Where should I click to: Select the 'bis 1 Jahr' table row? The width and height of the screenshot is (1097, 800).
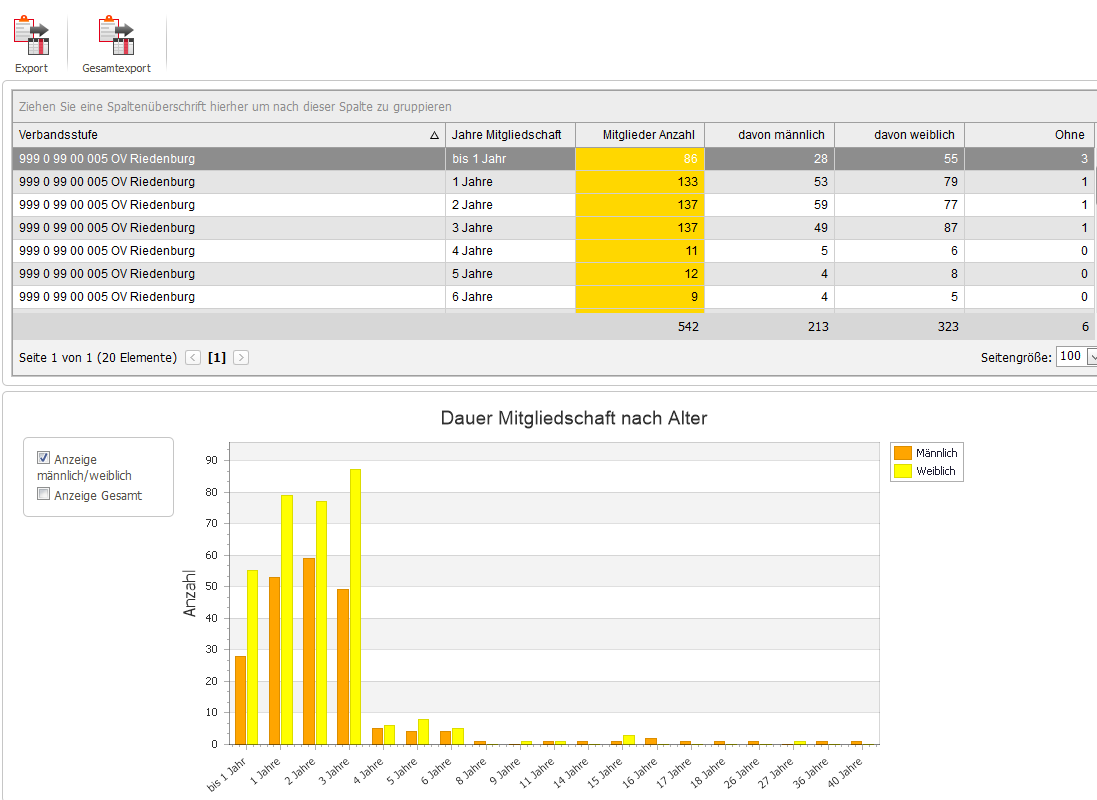[554, 159]
